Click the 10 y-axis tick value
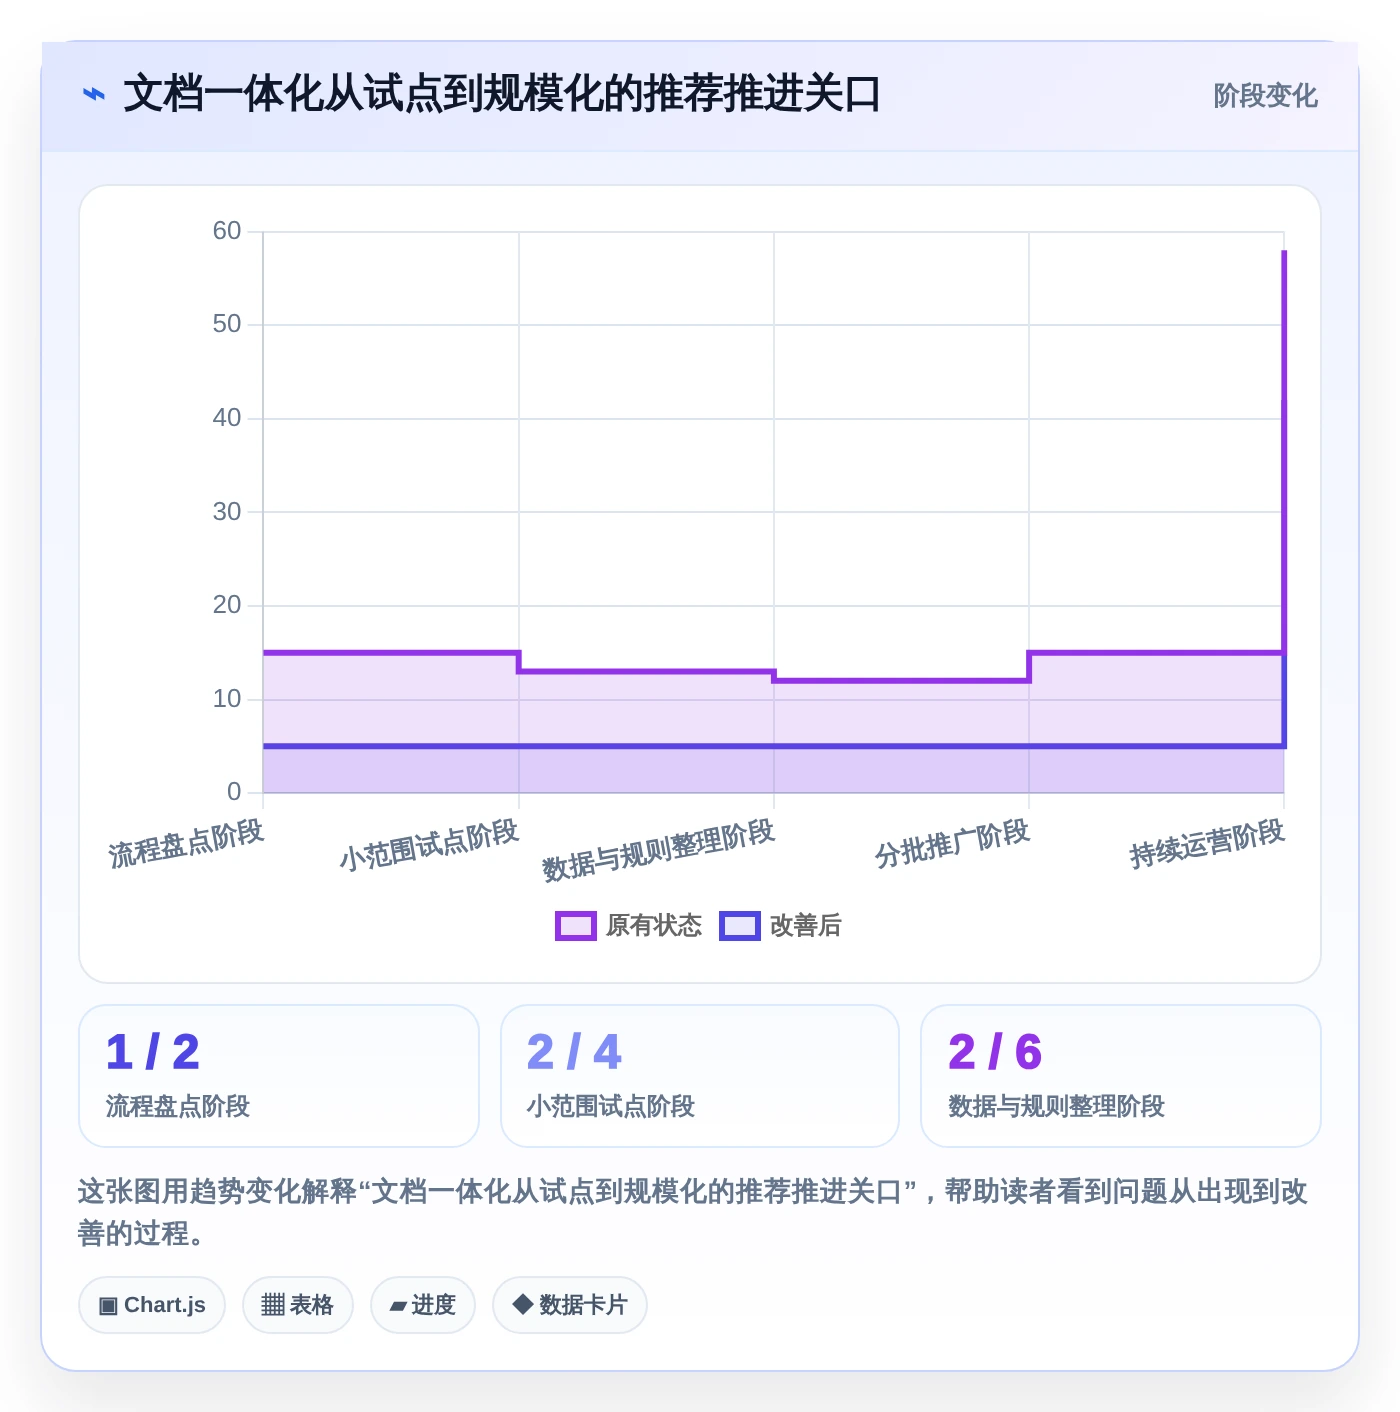1400x1412 pixels. click(x=227, y=699)
